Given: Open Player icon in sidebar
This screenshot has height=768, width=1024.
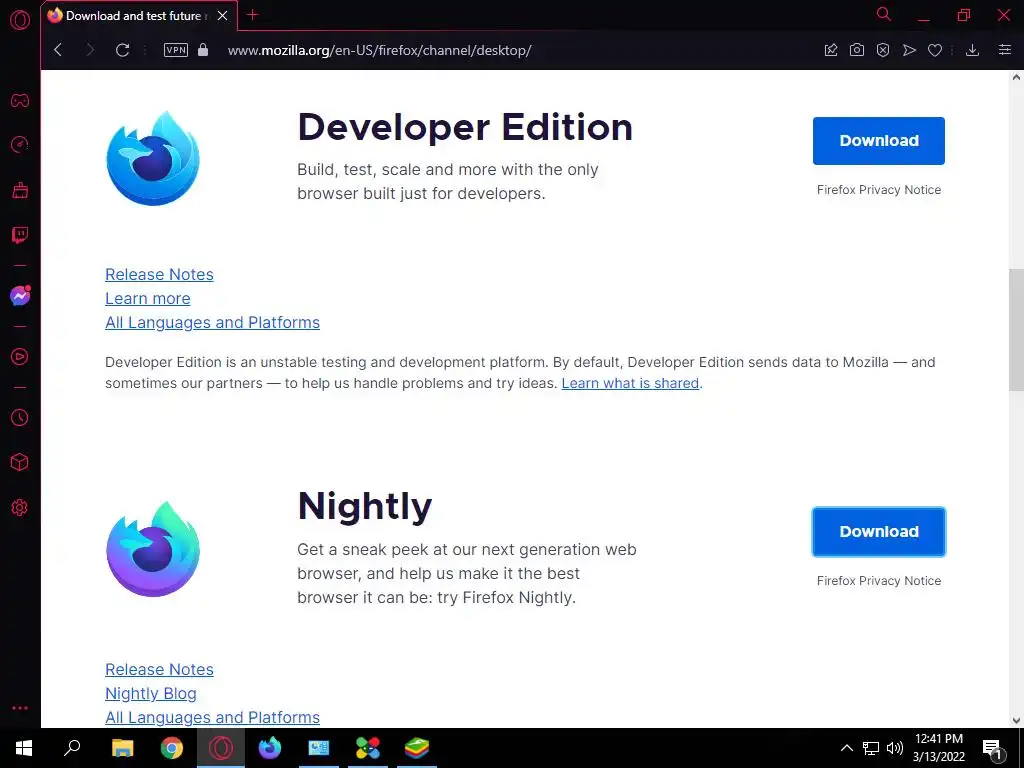Looking at the screenshot, I should coord(20,357).
